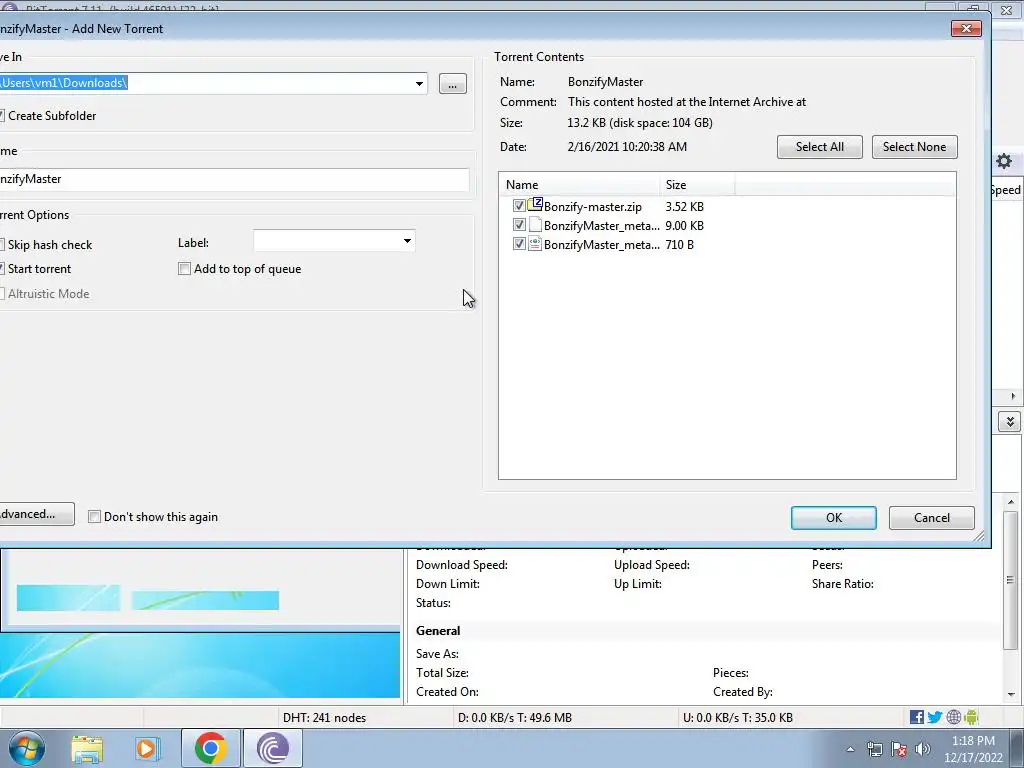Uncheck the 9.00 KB BonzifyMaster_meta checkbox
This screenshot has height=768, width=1024.
pos(519,225)
